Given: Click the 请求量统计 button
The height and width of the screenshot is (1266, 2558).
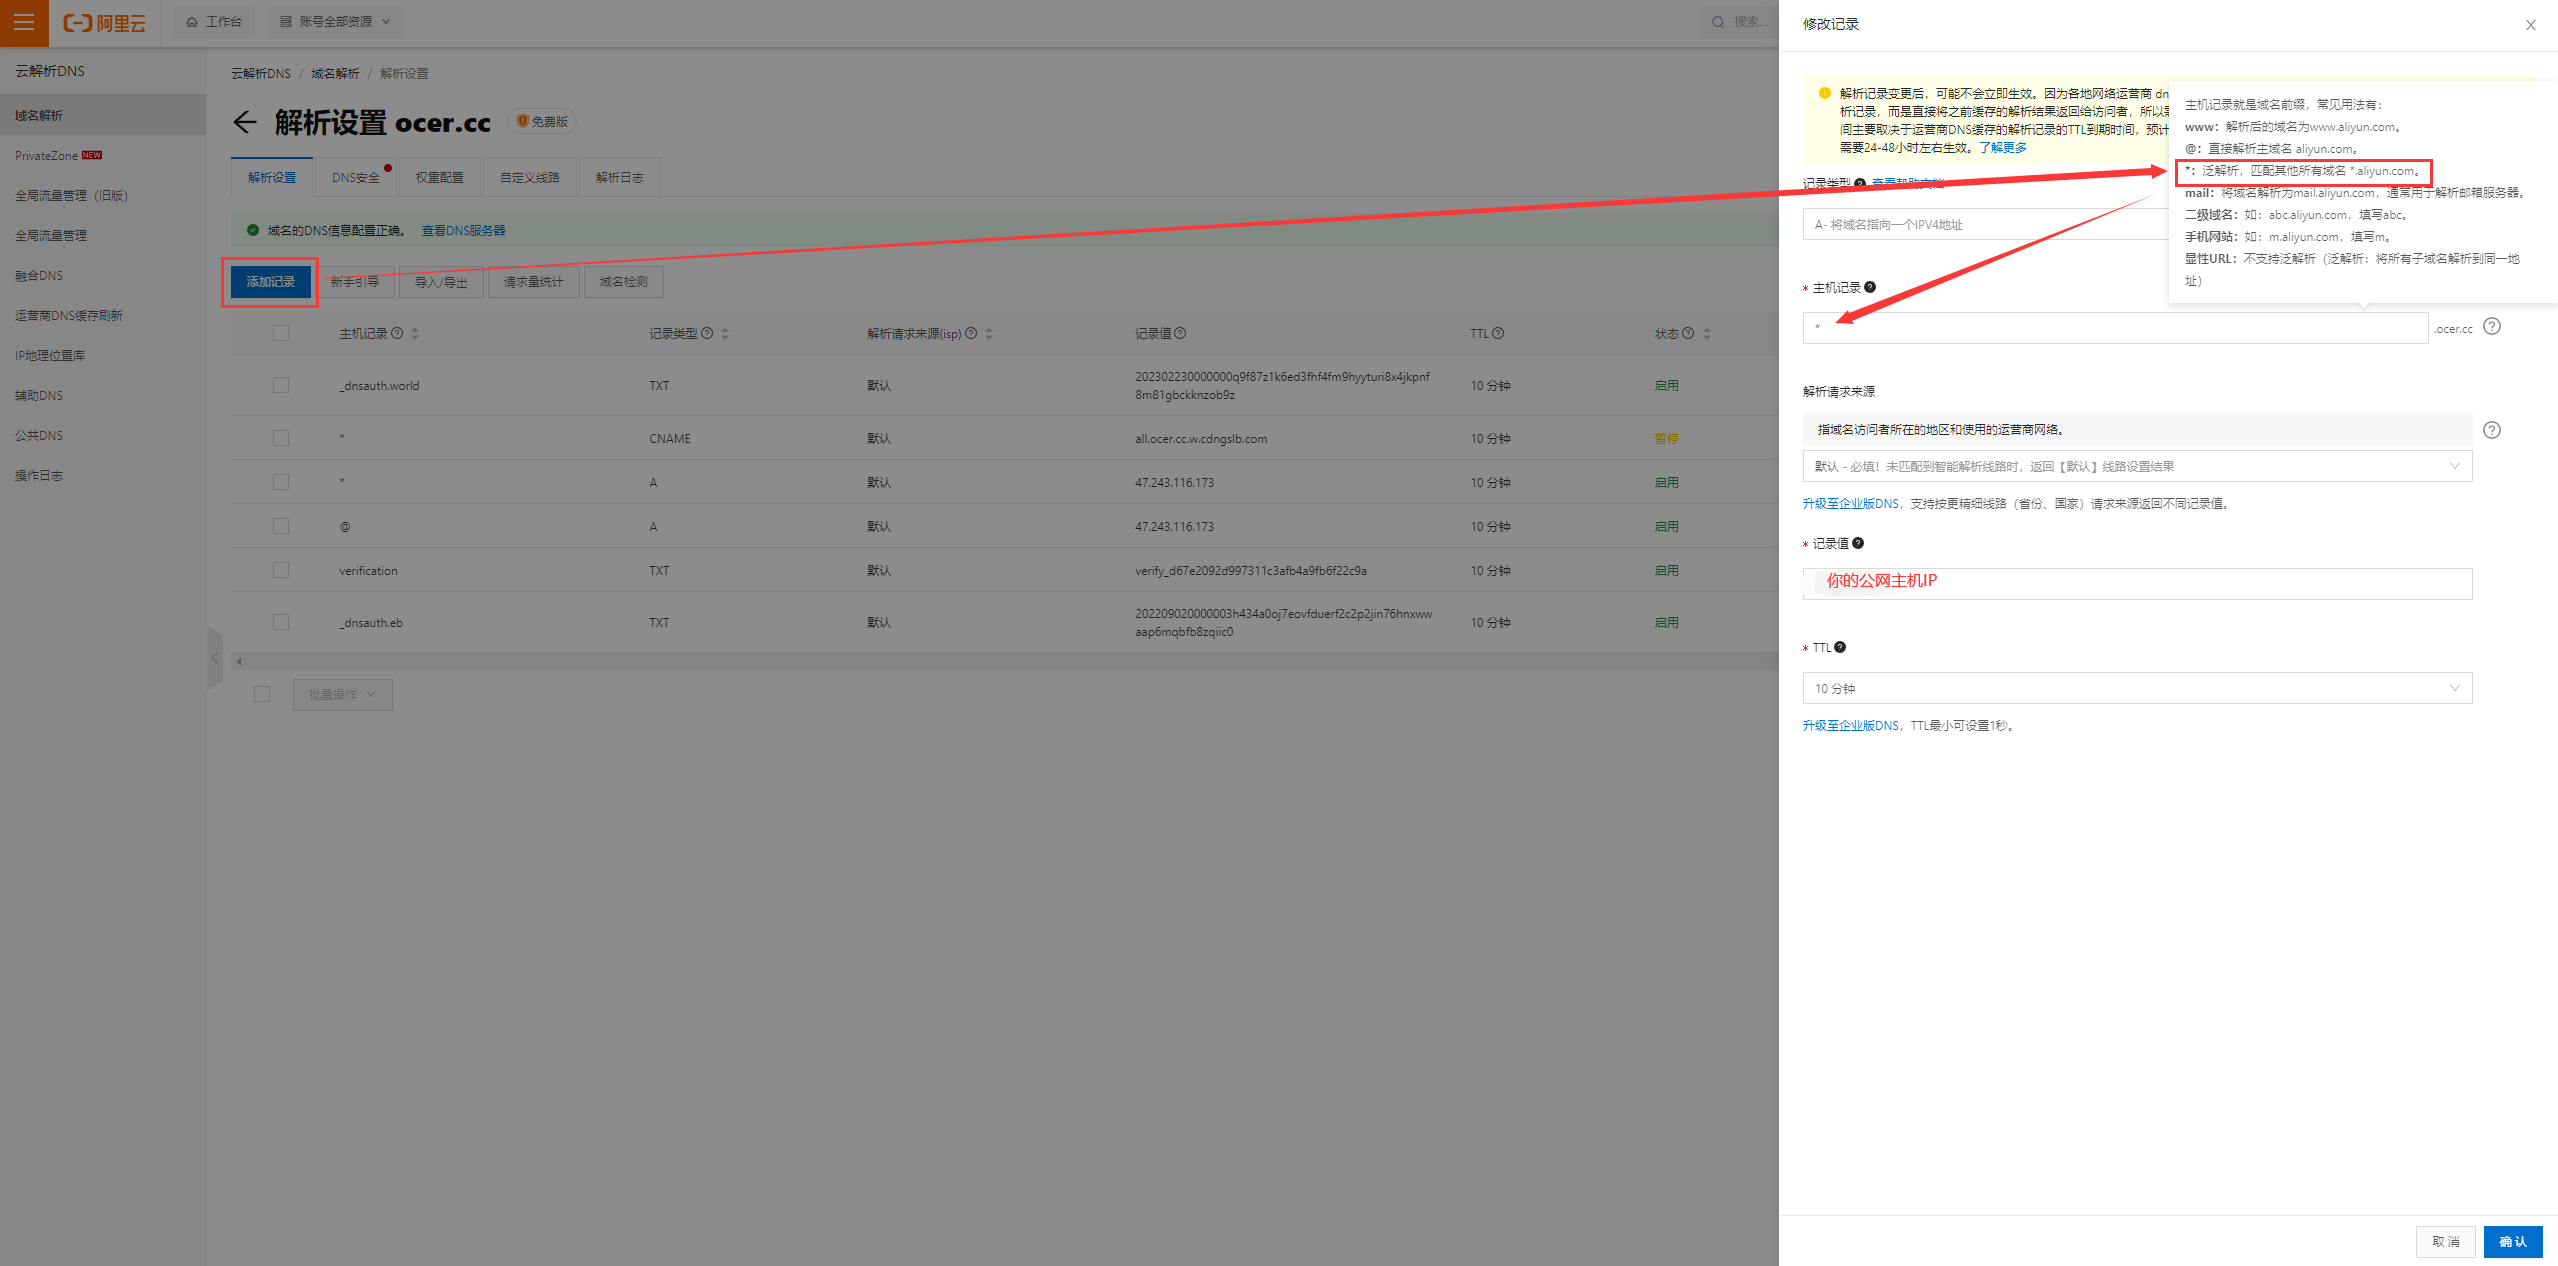Looking at the screenshot, I should 534,282.
